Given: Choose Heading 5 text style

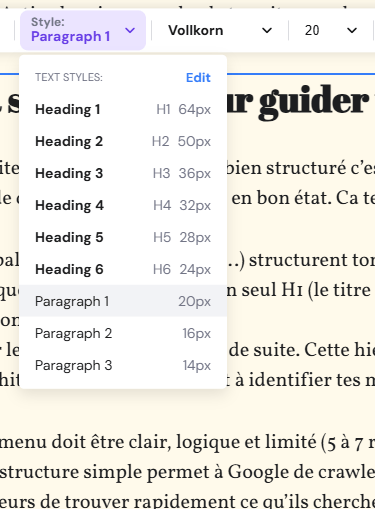Looking at the screenshot, I should pos(123,237).
